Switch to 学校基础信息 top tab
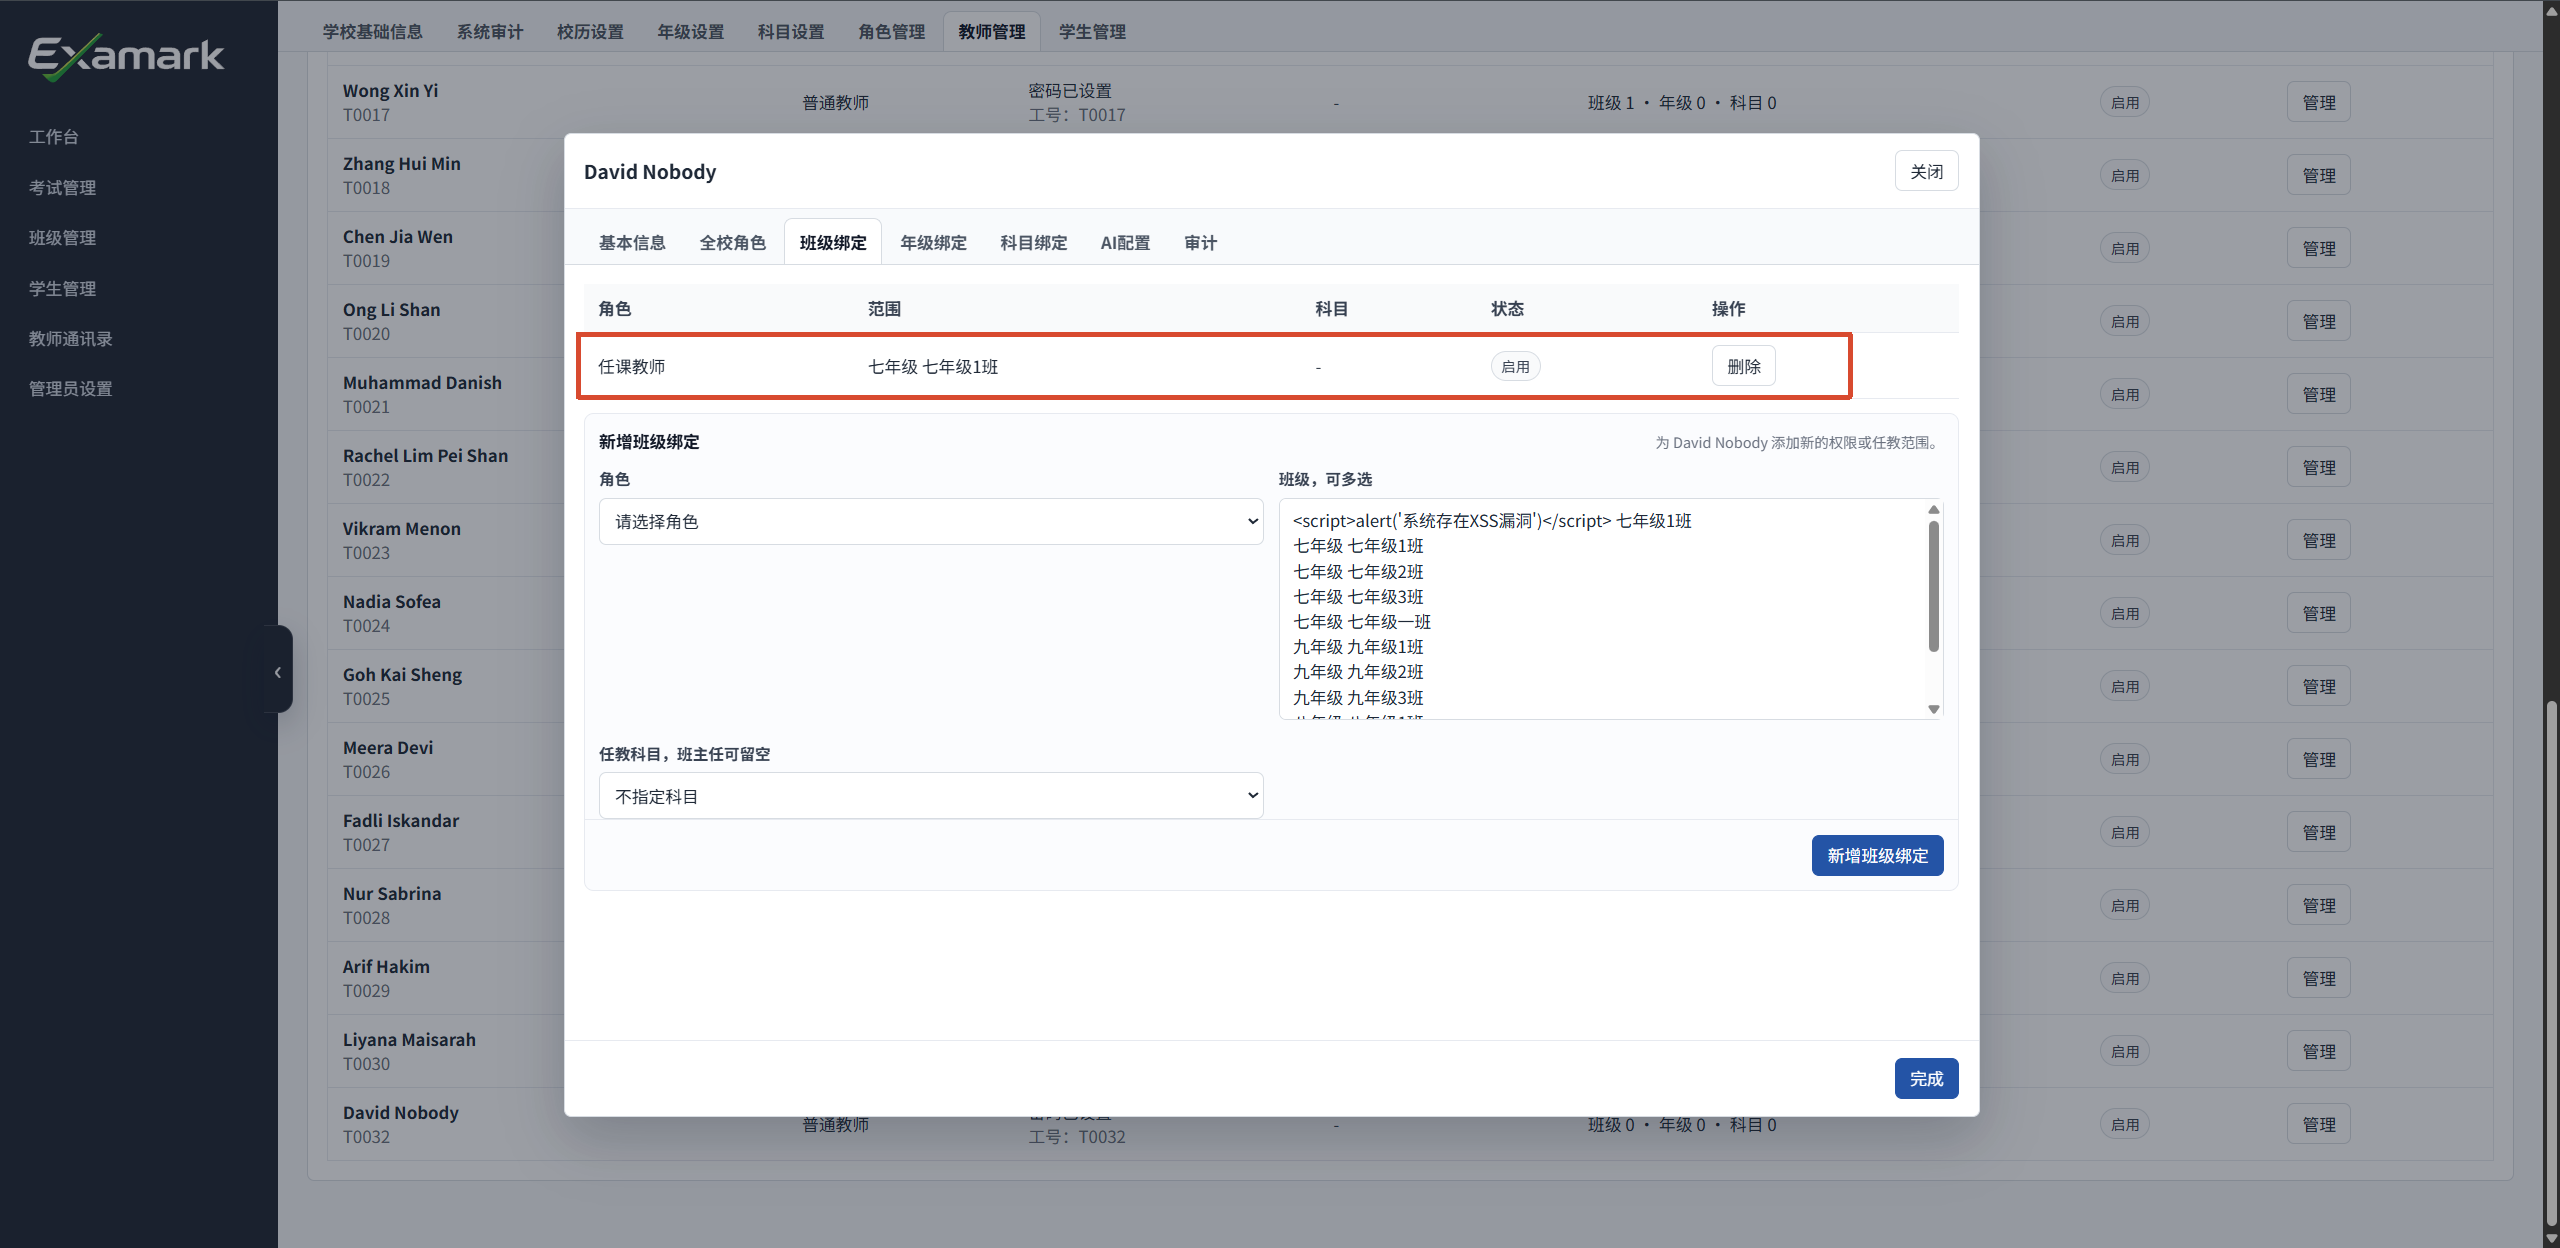Viewport: 2560px width, 1248px height. [372, 31]
